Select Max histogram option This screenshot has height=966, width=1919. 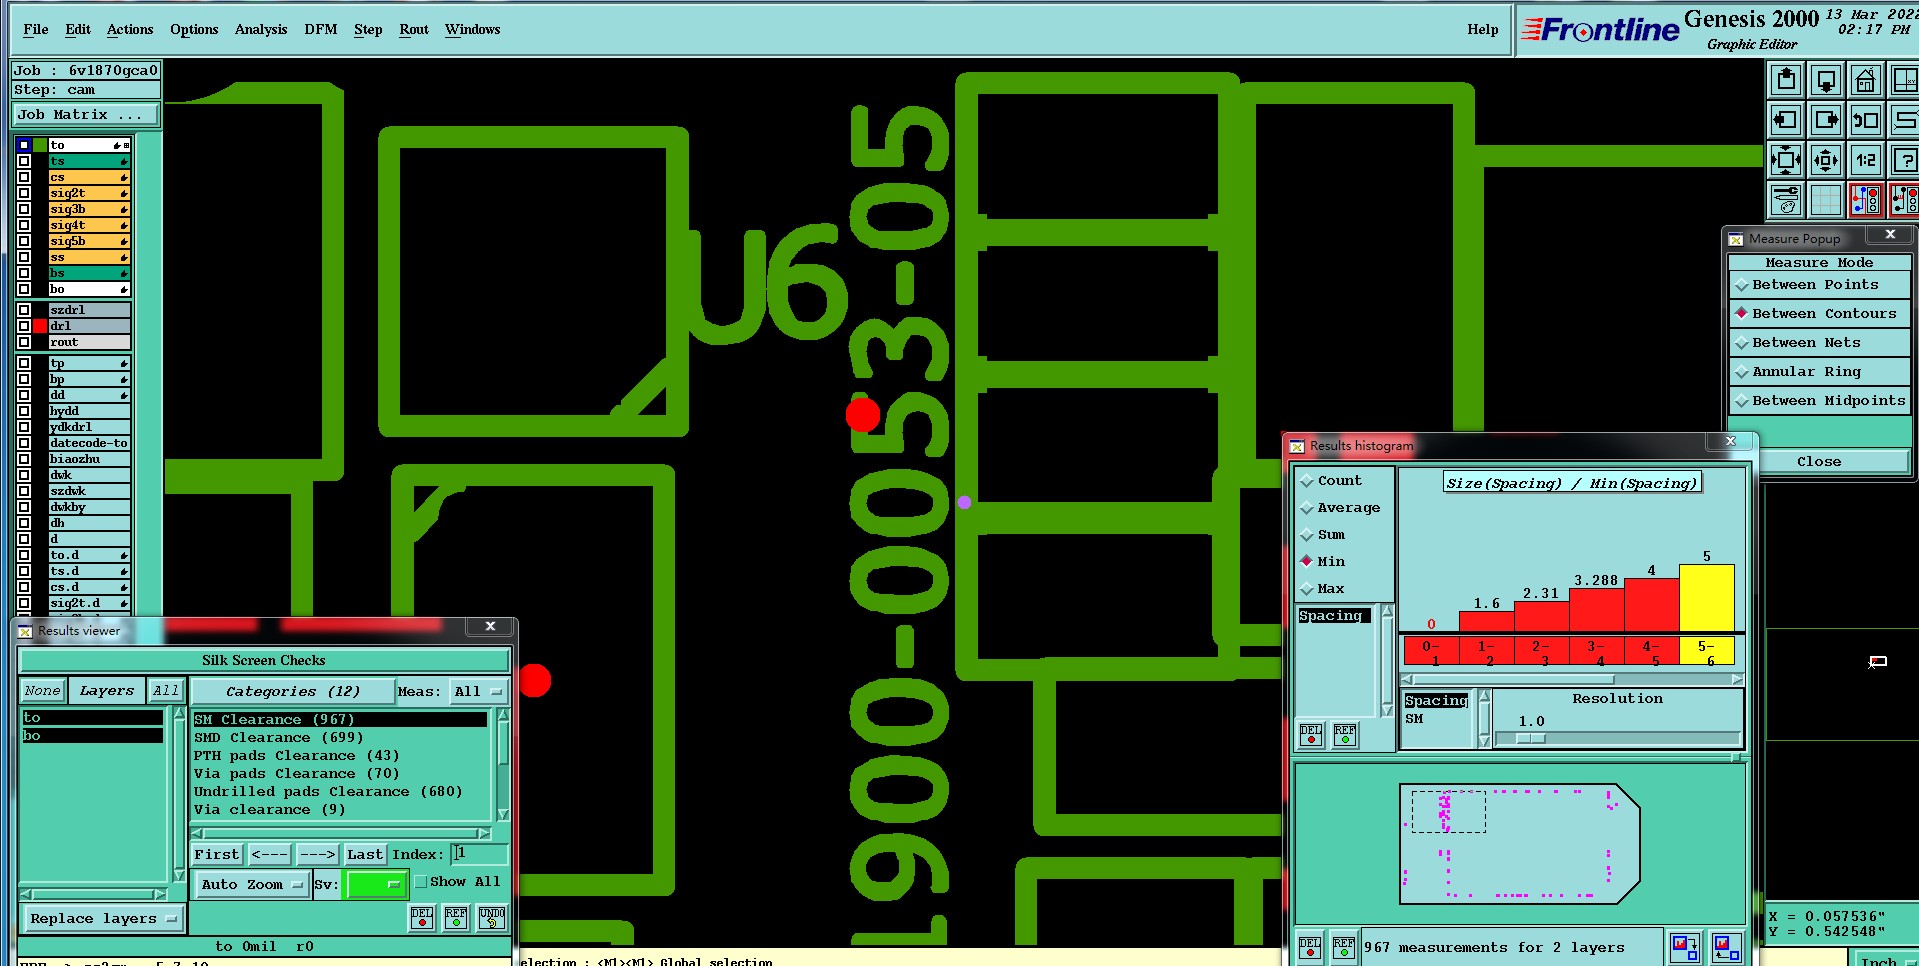pos(1323,589)
